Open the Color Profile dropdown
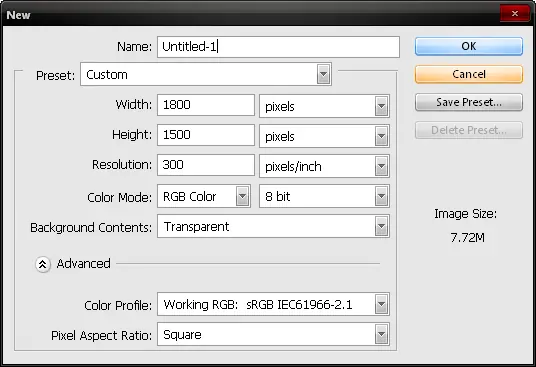 [x=273, y=304]
